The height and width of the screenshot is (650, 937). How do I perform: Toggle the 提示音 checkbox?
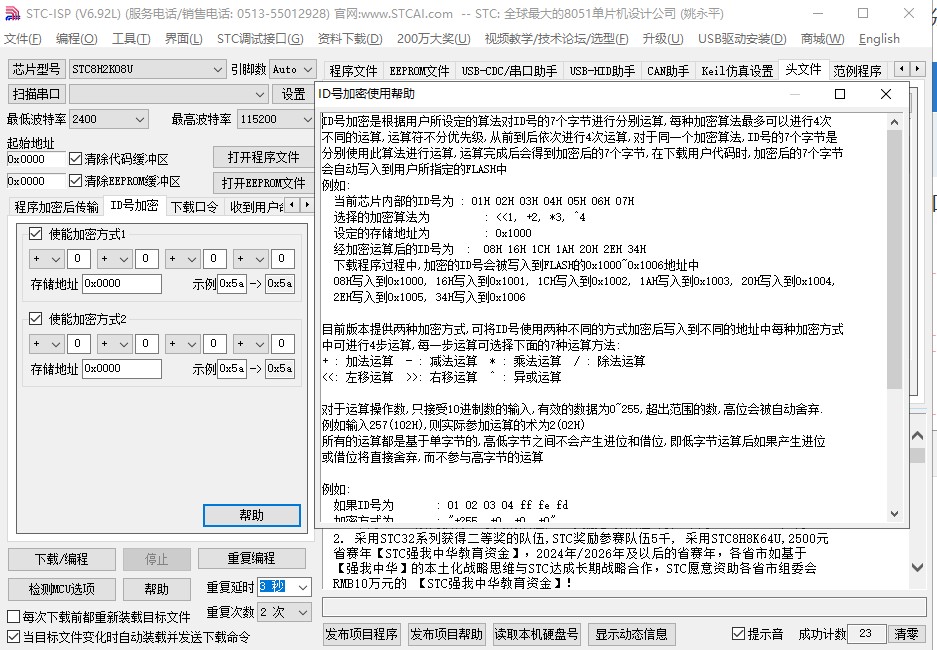pos(739,634)
